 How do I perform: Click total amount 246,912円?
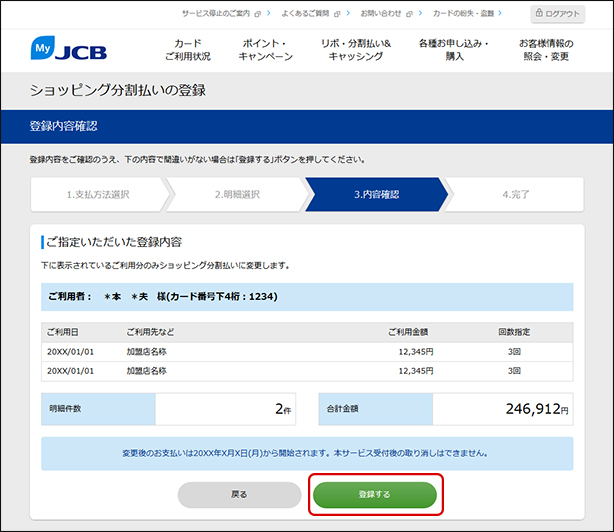(x=537, y=409)
